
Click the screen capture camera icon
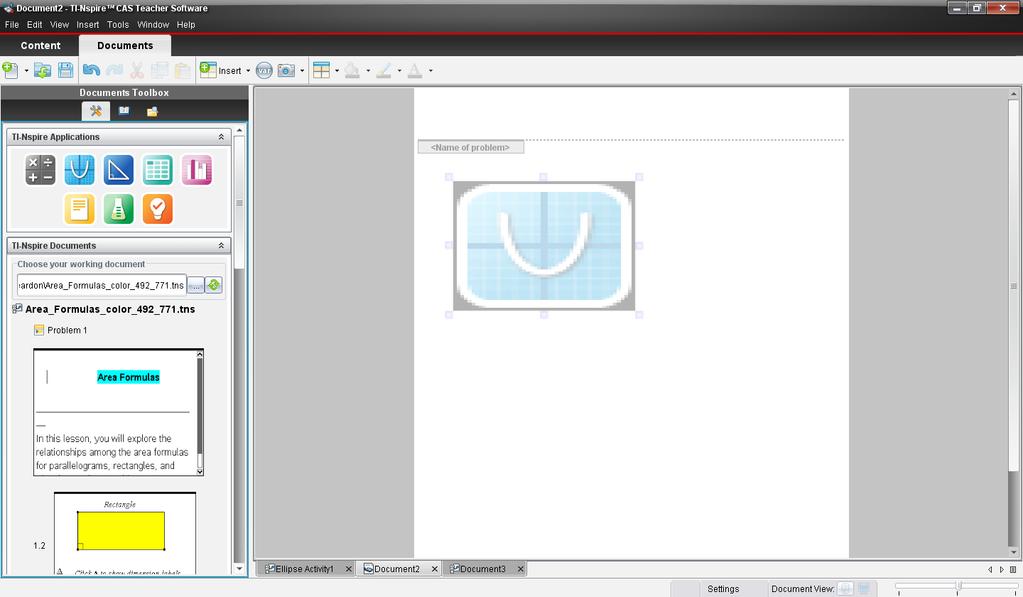[x=286, y=70]
